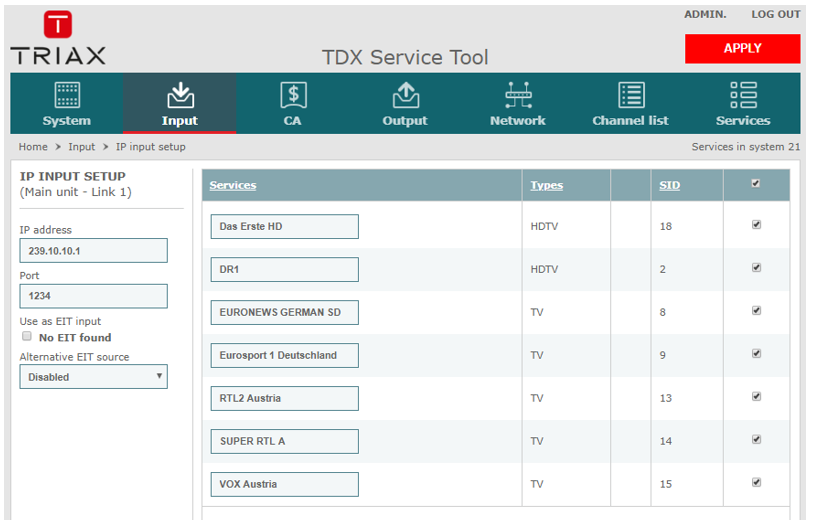Click HDTV type in DR1 row

[x=544, y=270]
